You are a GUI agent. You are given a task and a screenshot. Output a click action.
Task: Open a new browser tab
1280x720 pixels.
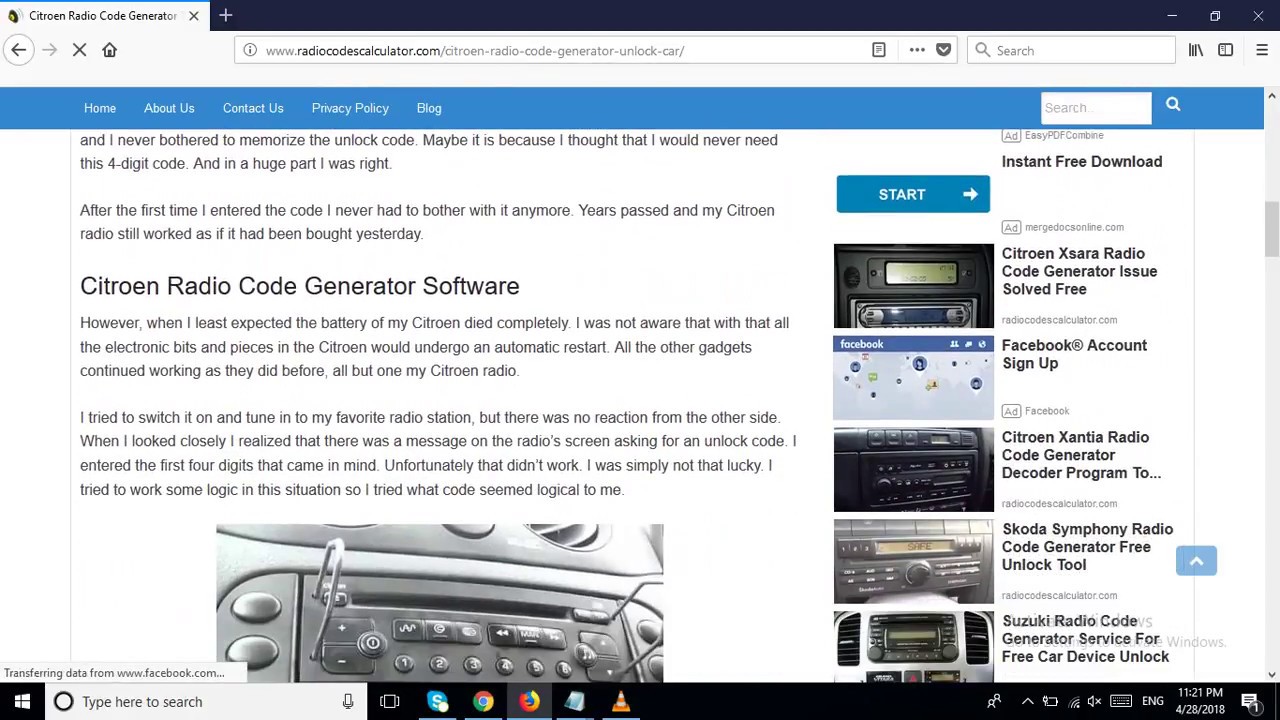tap(226, 15)
